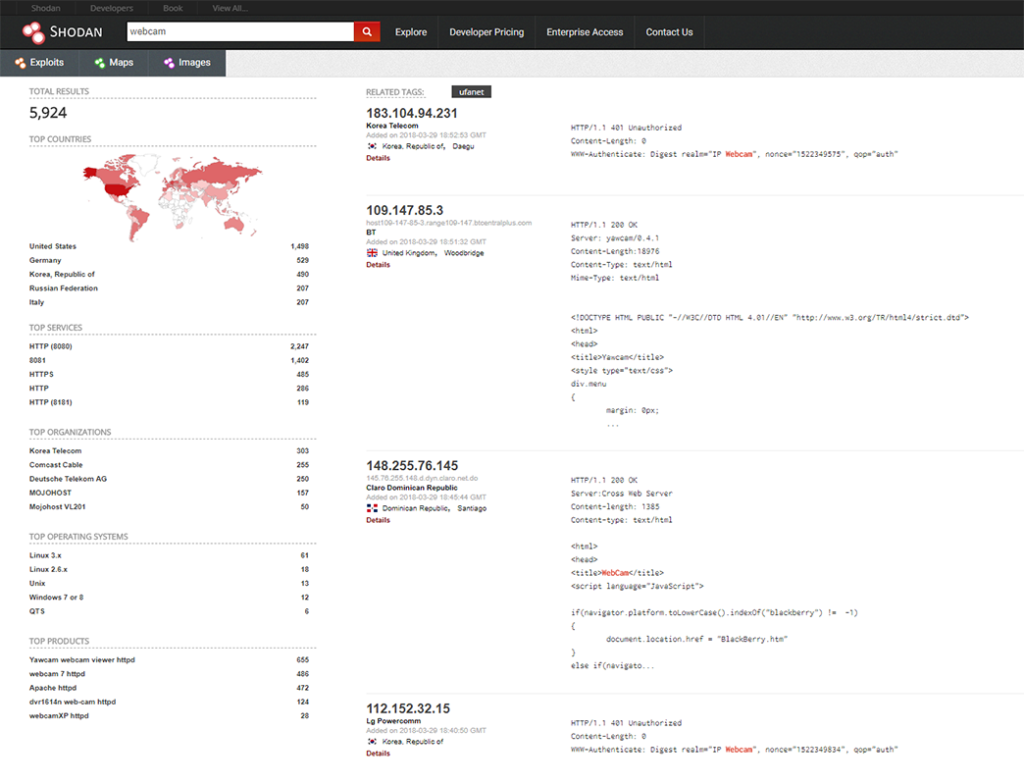Open Details for 148.255.76.145
This screenshot has height=783, width=1024.
[x=377, y=520]
